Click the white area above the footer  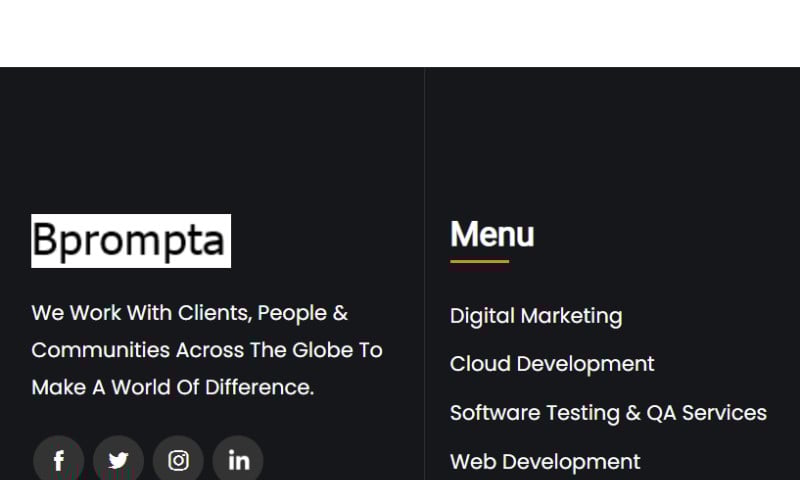coord(400,32)
